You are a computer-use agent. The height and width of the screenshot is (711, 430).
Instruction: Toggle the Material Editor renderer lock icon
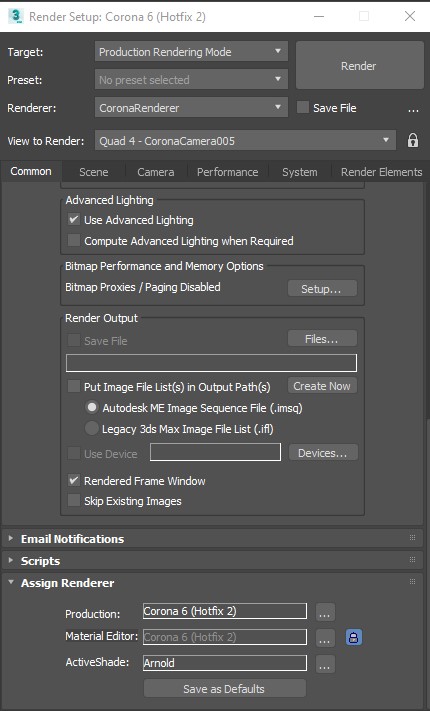coord(354,637)
